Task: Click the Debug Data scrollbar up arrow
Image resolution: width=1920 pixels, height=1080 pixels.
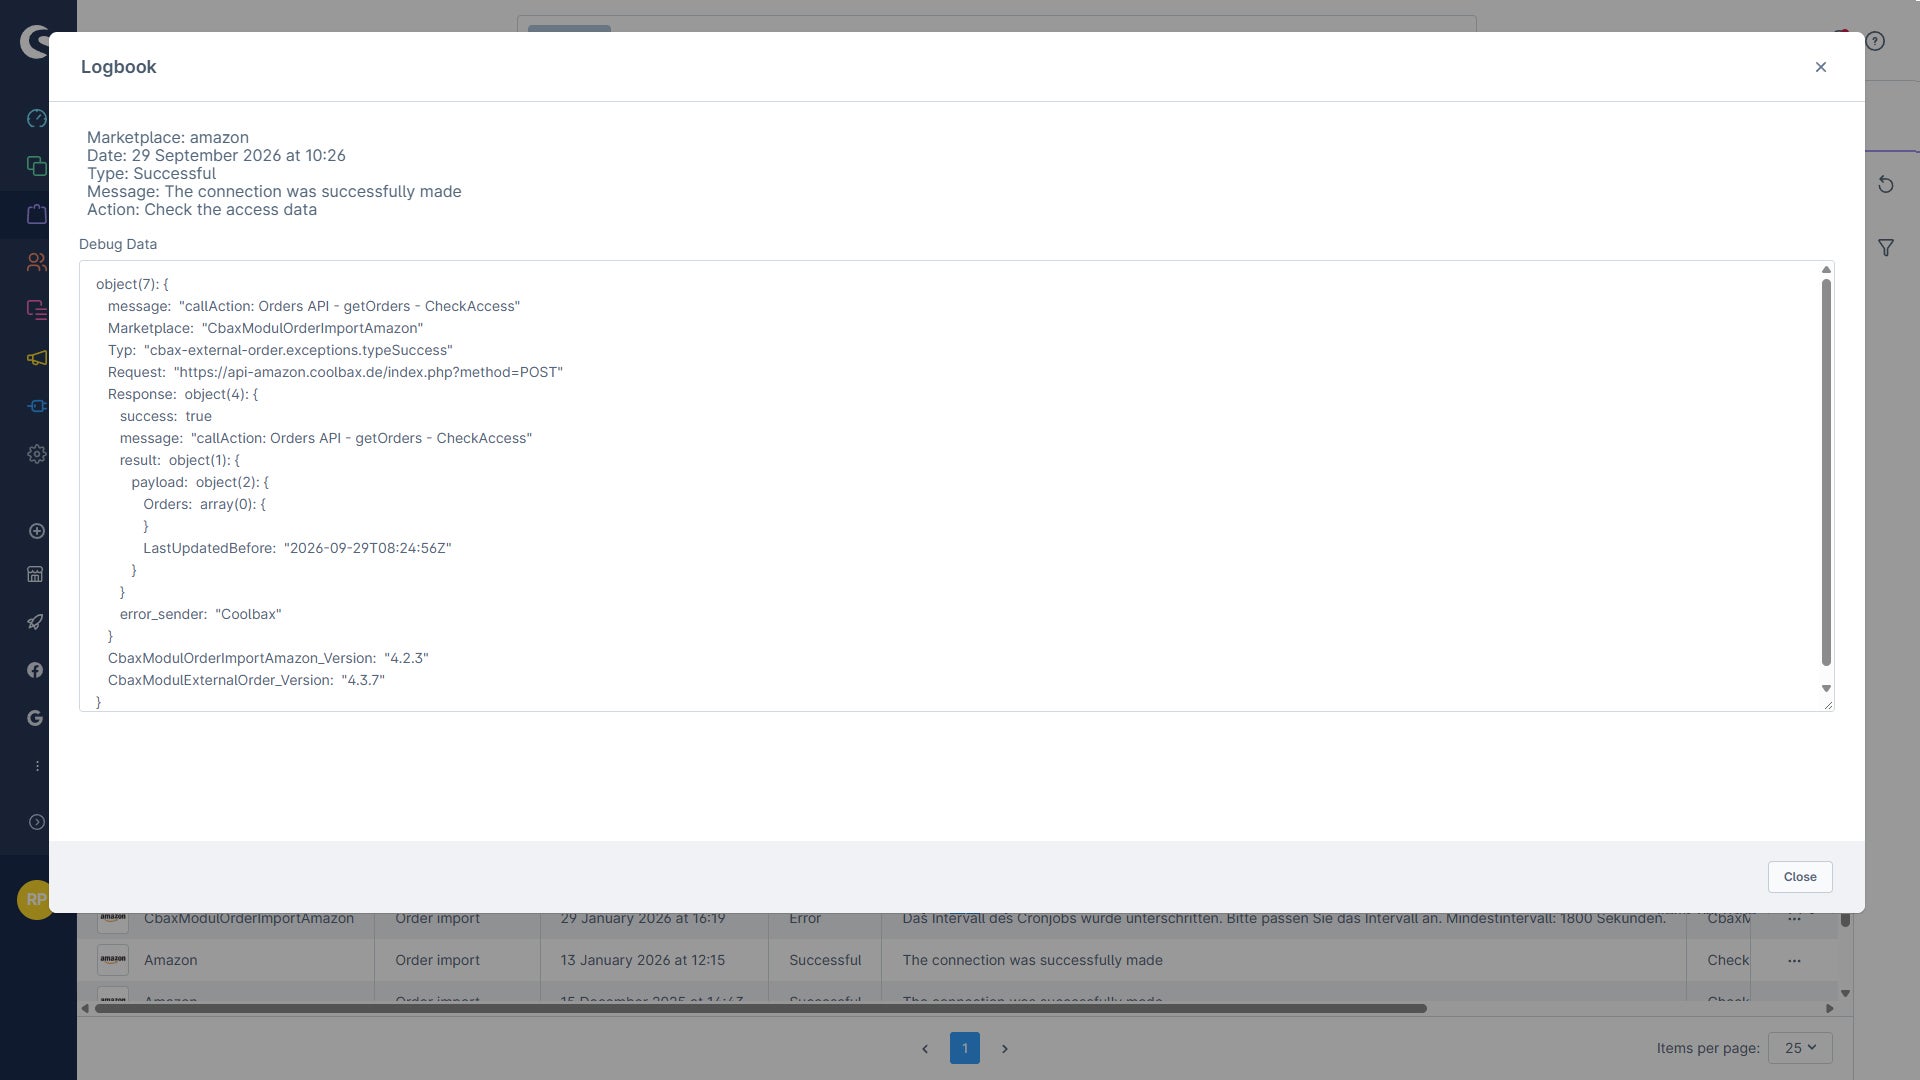Action: point(1826,270)
